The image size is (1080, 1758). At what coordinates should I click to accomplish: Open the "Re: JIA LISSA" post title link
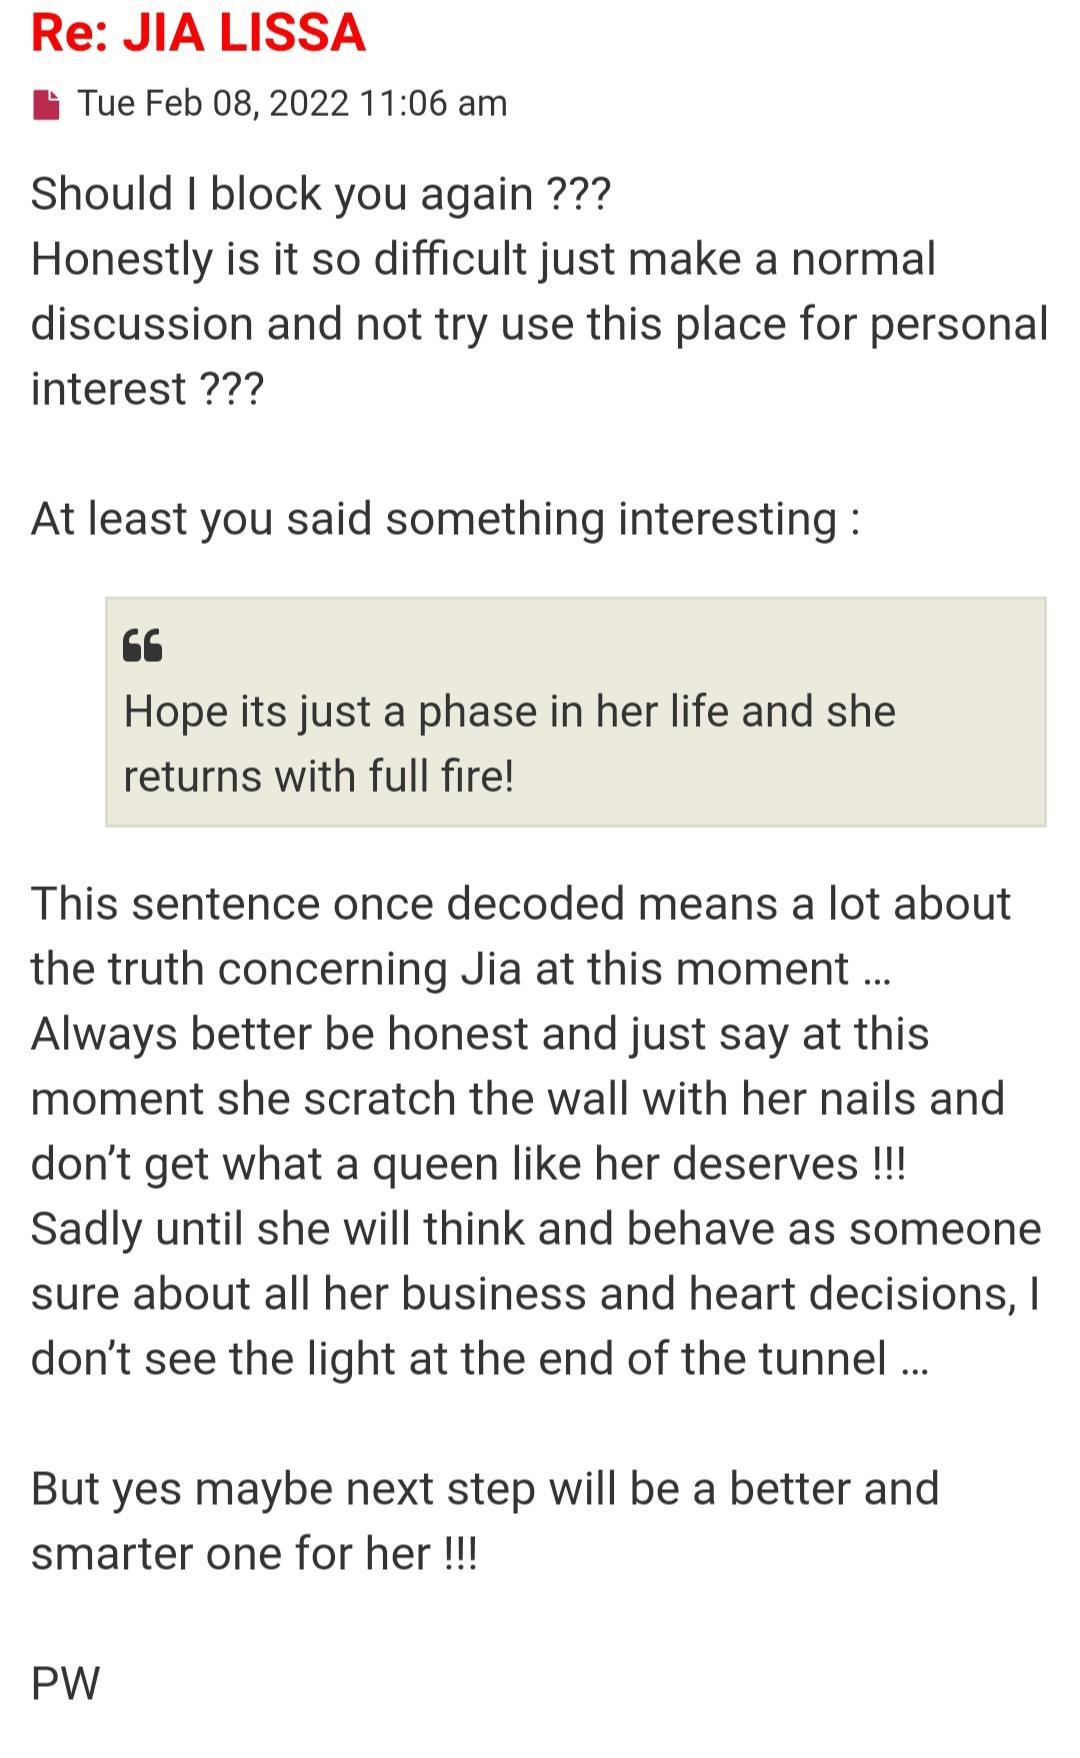198,33
